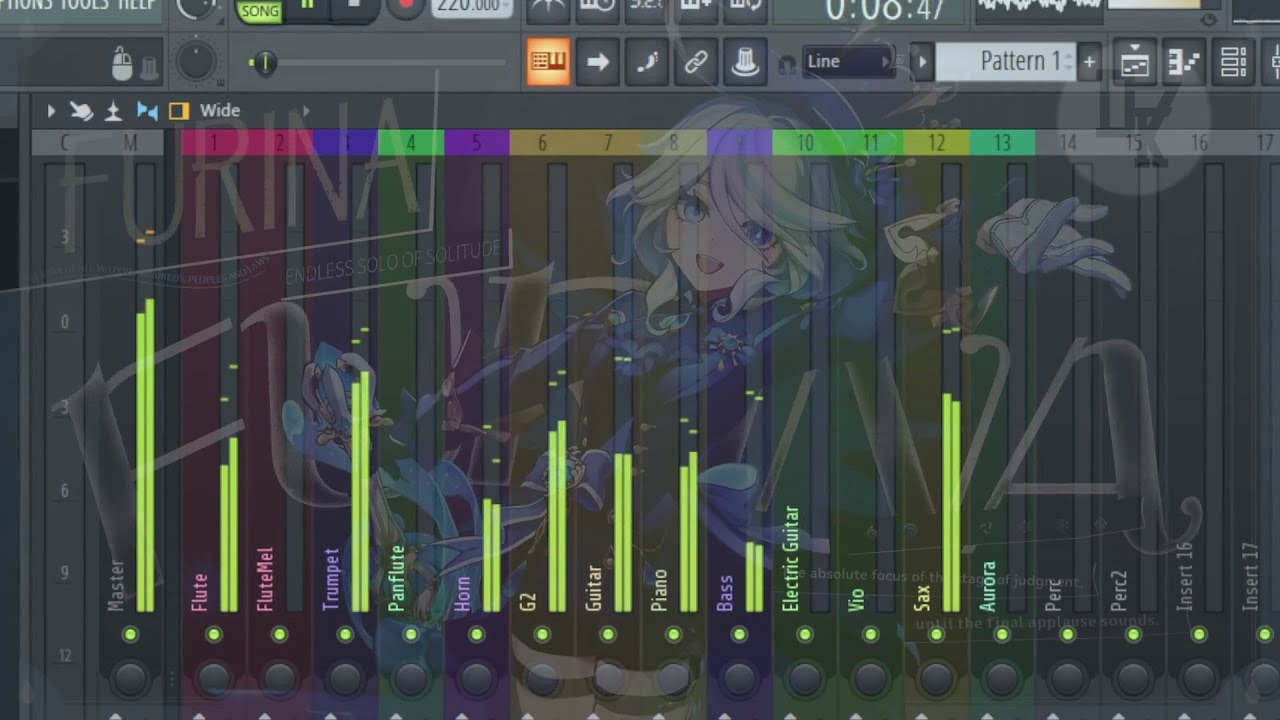This screenshot has height=720, width=1280.
Task: Click the chain link icon in the toolbar
Action: tap(695, 62)
